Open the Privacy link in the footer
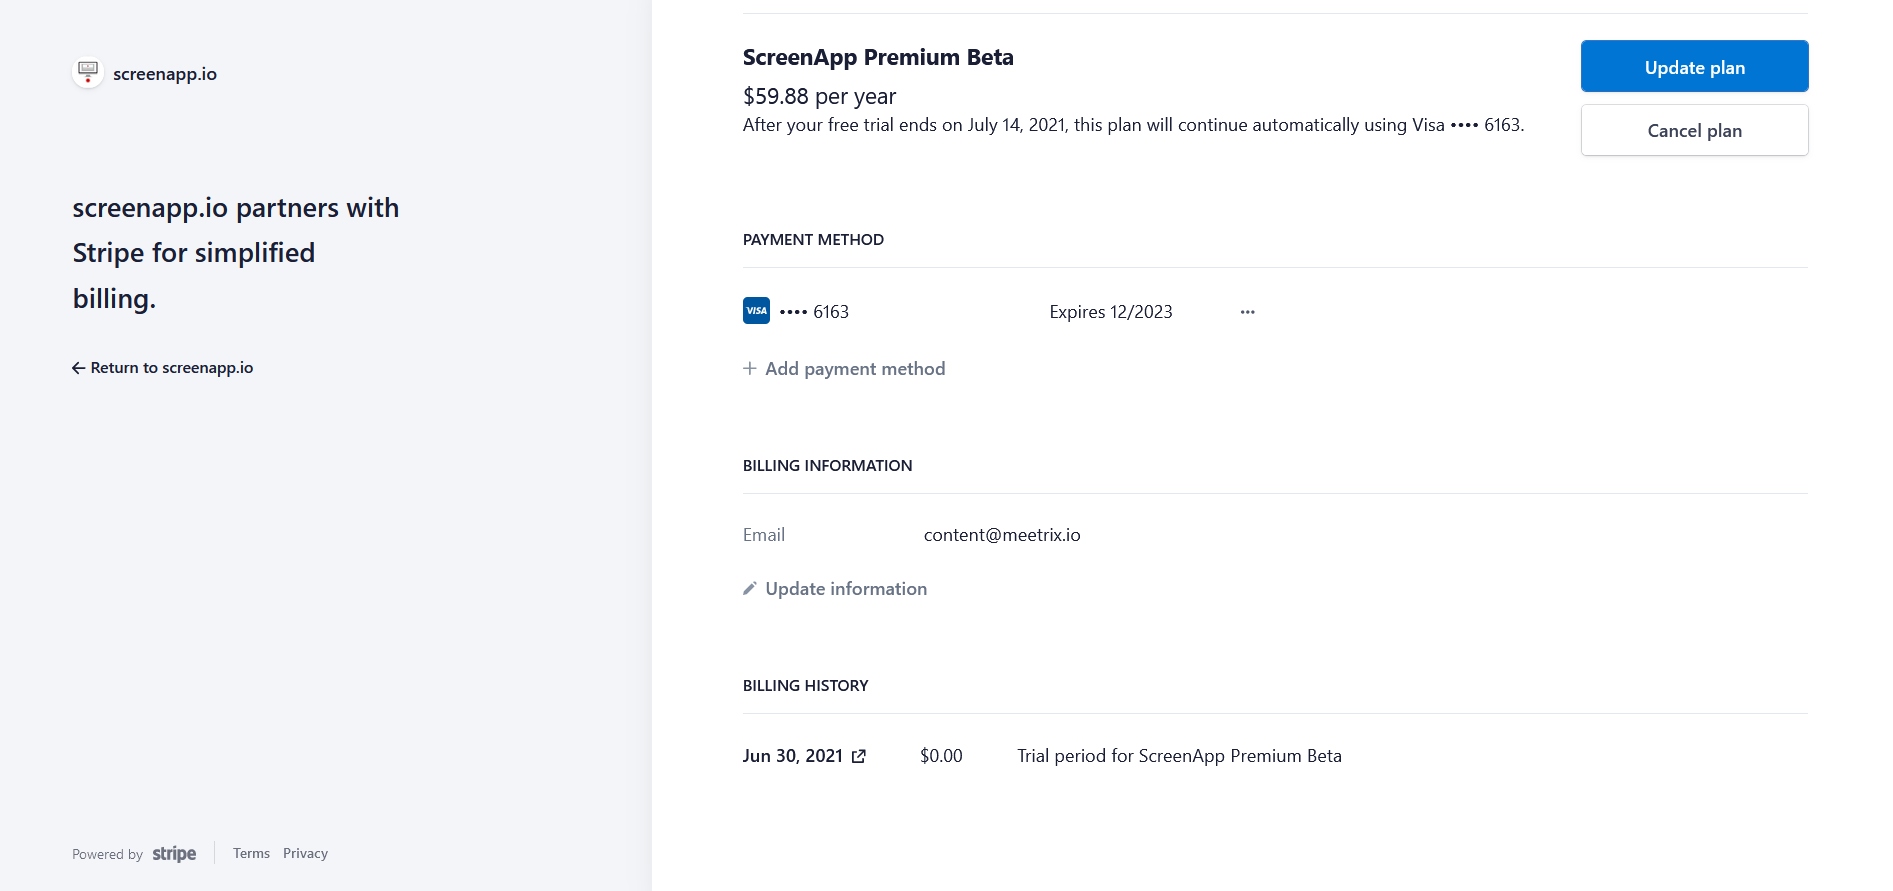This screenshot has width=1893, height=891. click(x=305, y=854)
